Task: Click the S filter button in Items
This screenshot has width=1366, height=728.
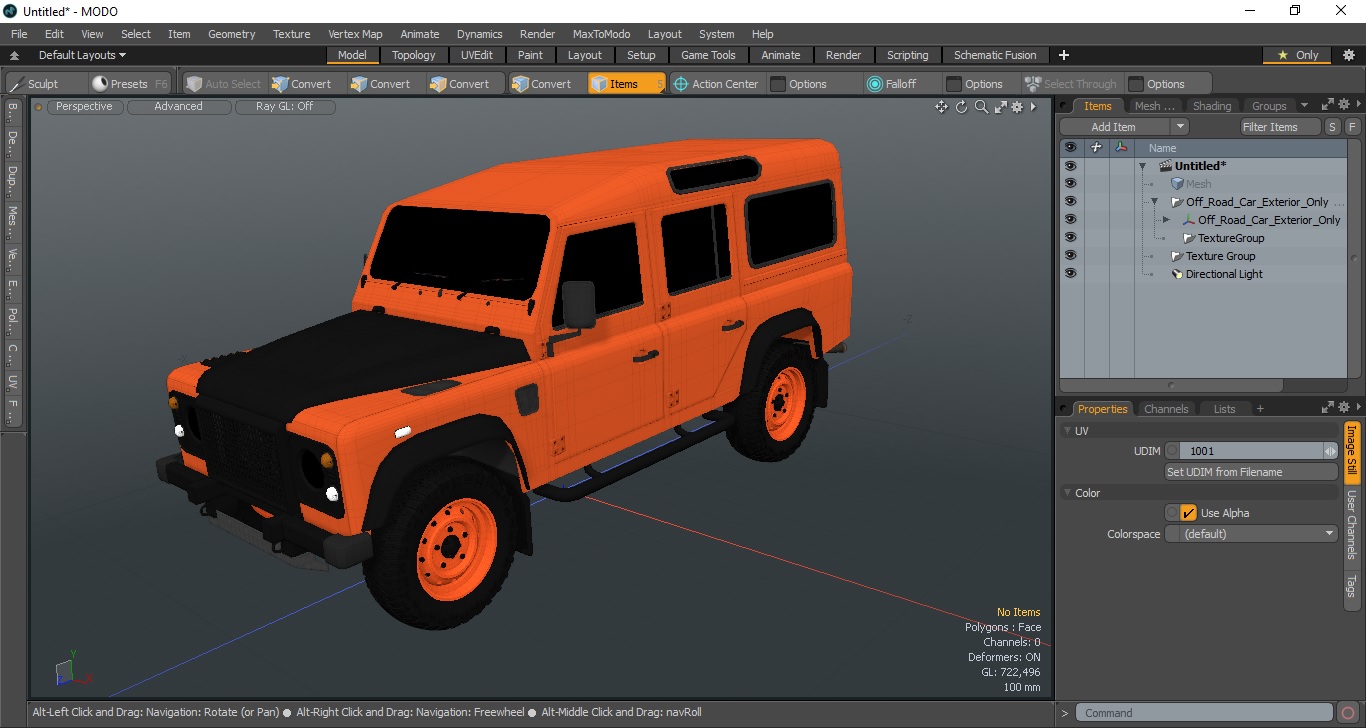Action: 1332,127
